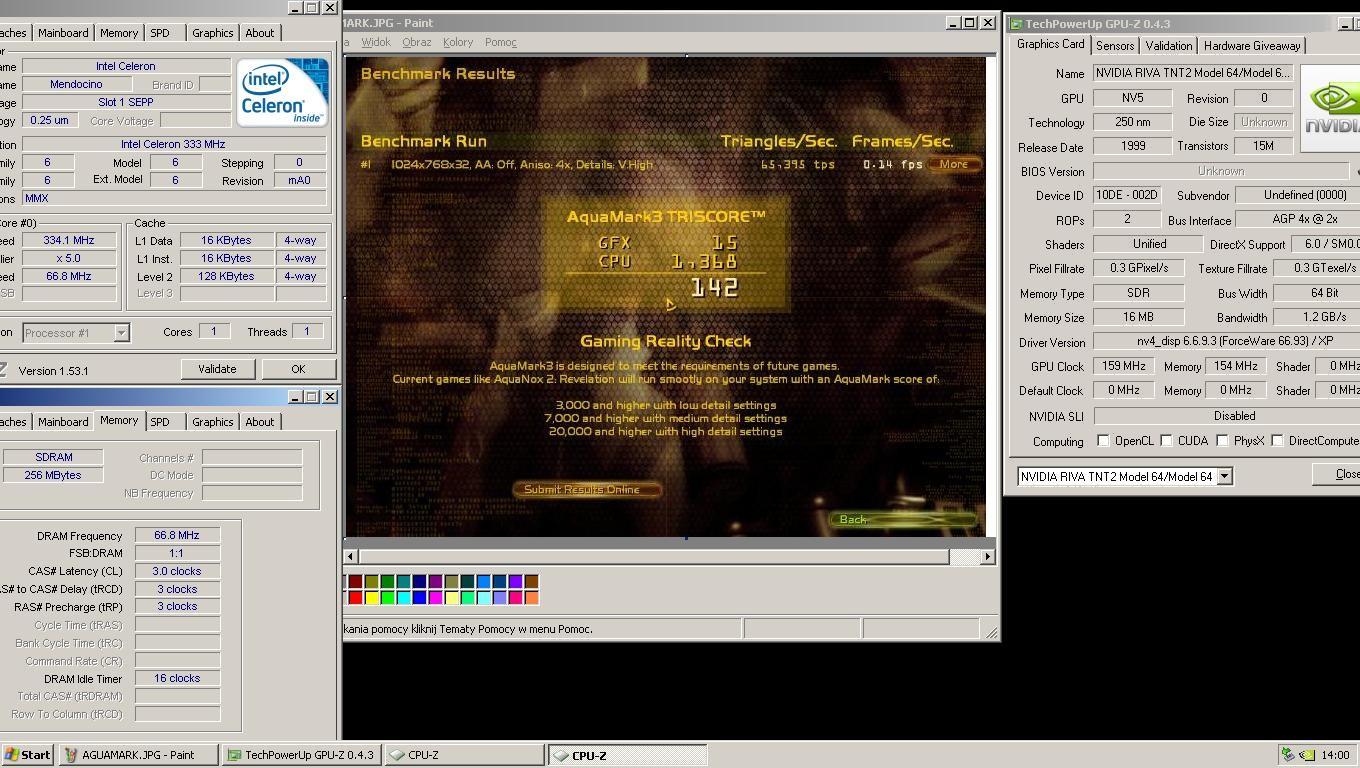Pick the magenta color in Paint's palette
Screen dimensions: 1360x768
[x=435, y=597]
